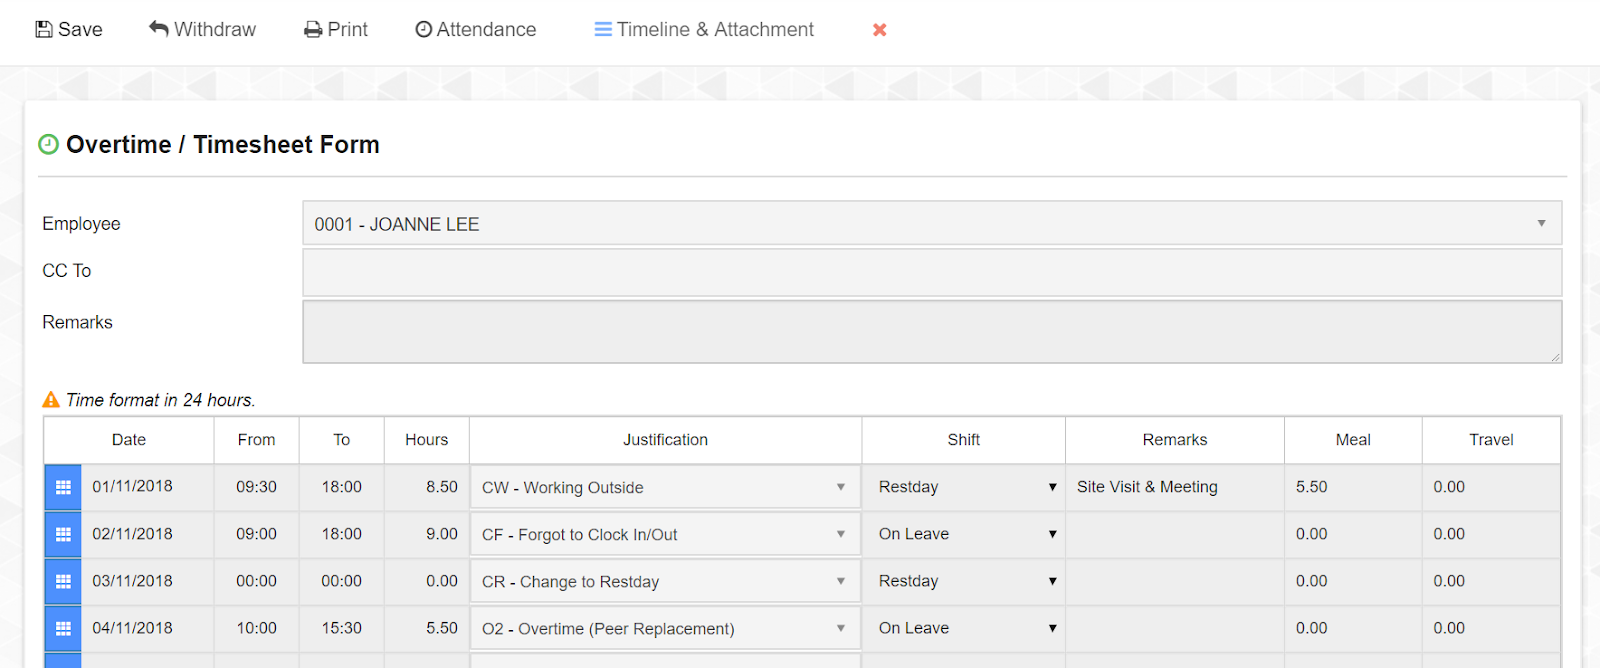Click the CC To input field
This screenshot has height=668, width=1600.
(931, 272)
